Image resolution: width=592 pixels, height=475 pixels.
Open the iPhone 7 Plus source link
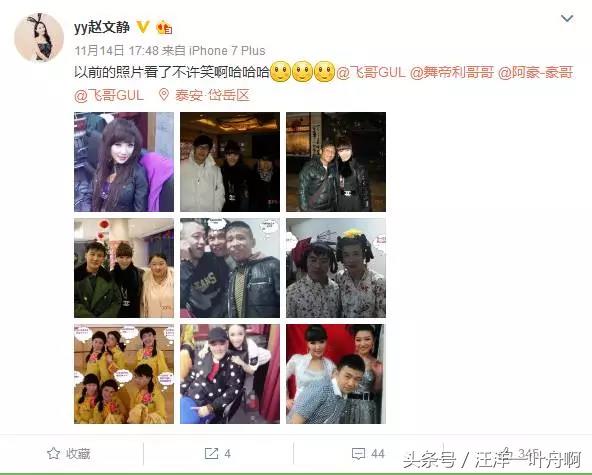pos(227,51)
